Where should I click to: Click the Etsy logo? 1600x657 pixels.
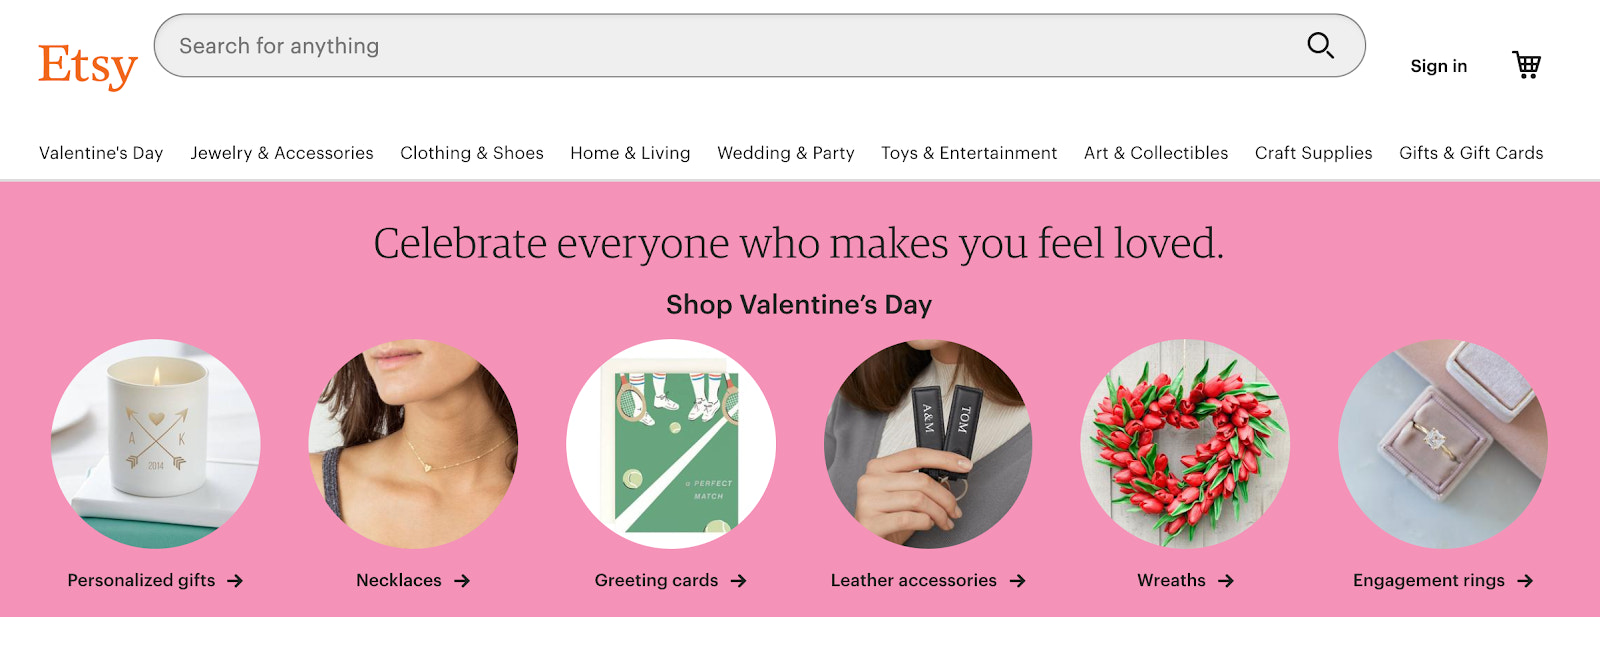coord(87,63)
